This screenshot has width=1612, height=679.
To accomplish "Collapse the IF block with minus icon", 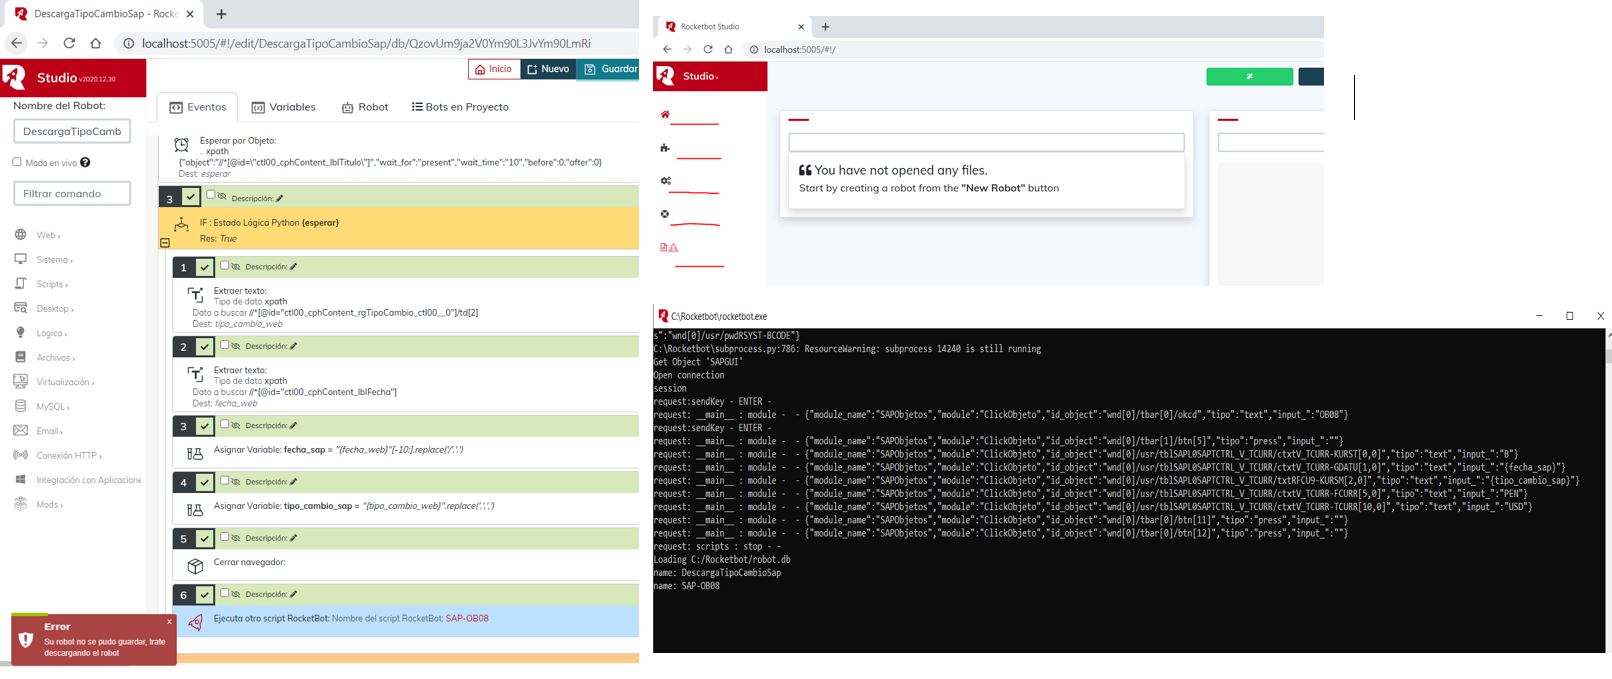I will coord(165,242).
